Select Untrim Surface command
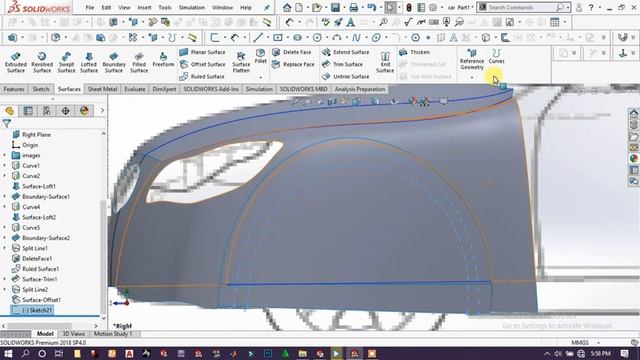 coord(346,77)
